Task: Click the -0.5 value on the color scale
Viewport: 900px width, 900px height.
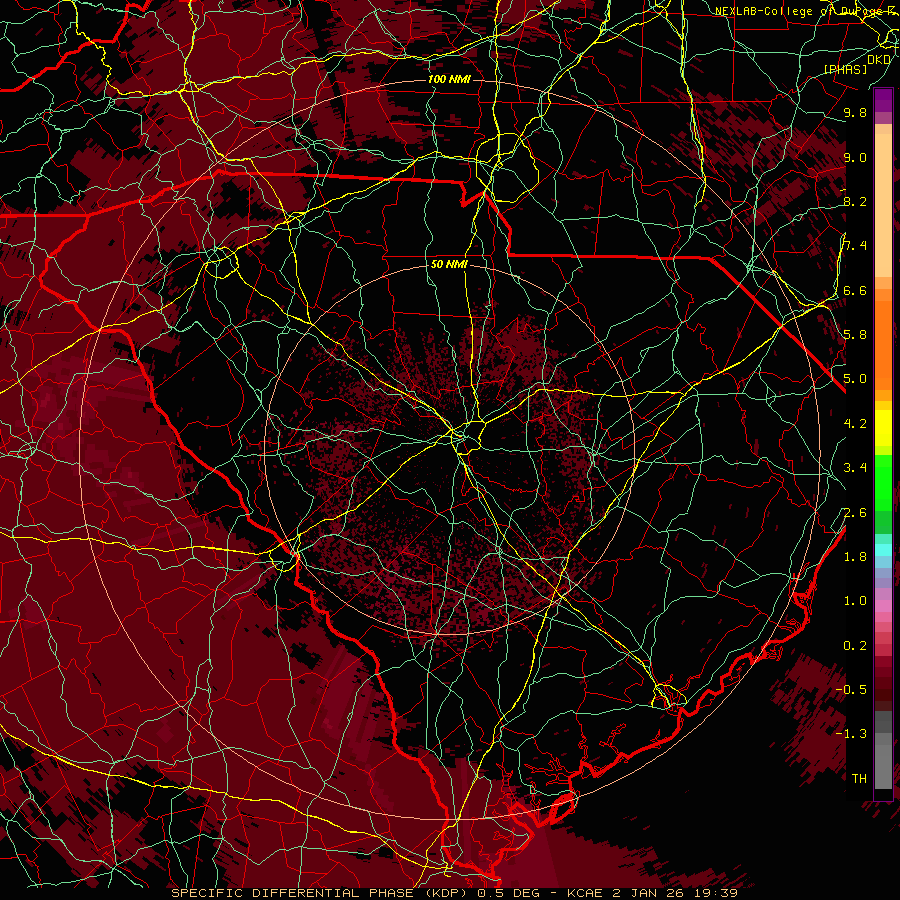Action: click(851, 690)
